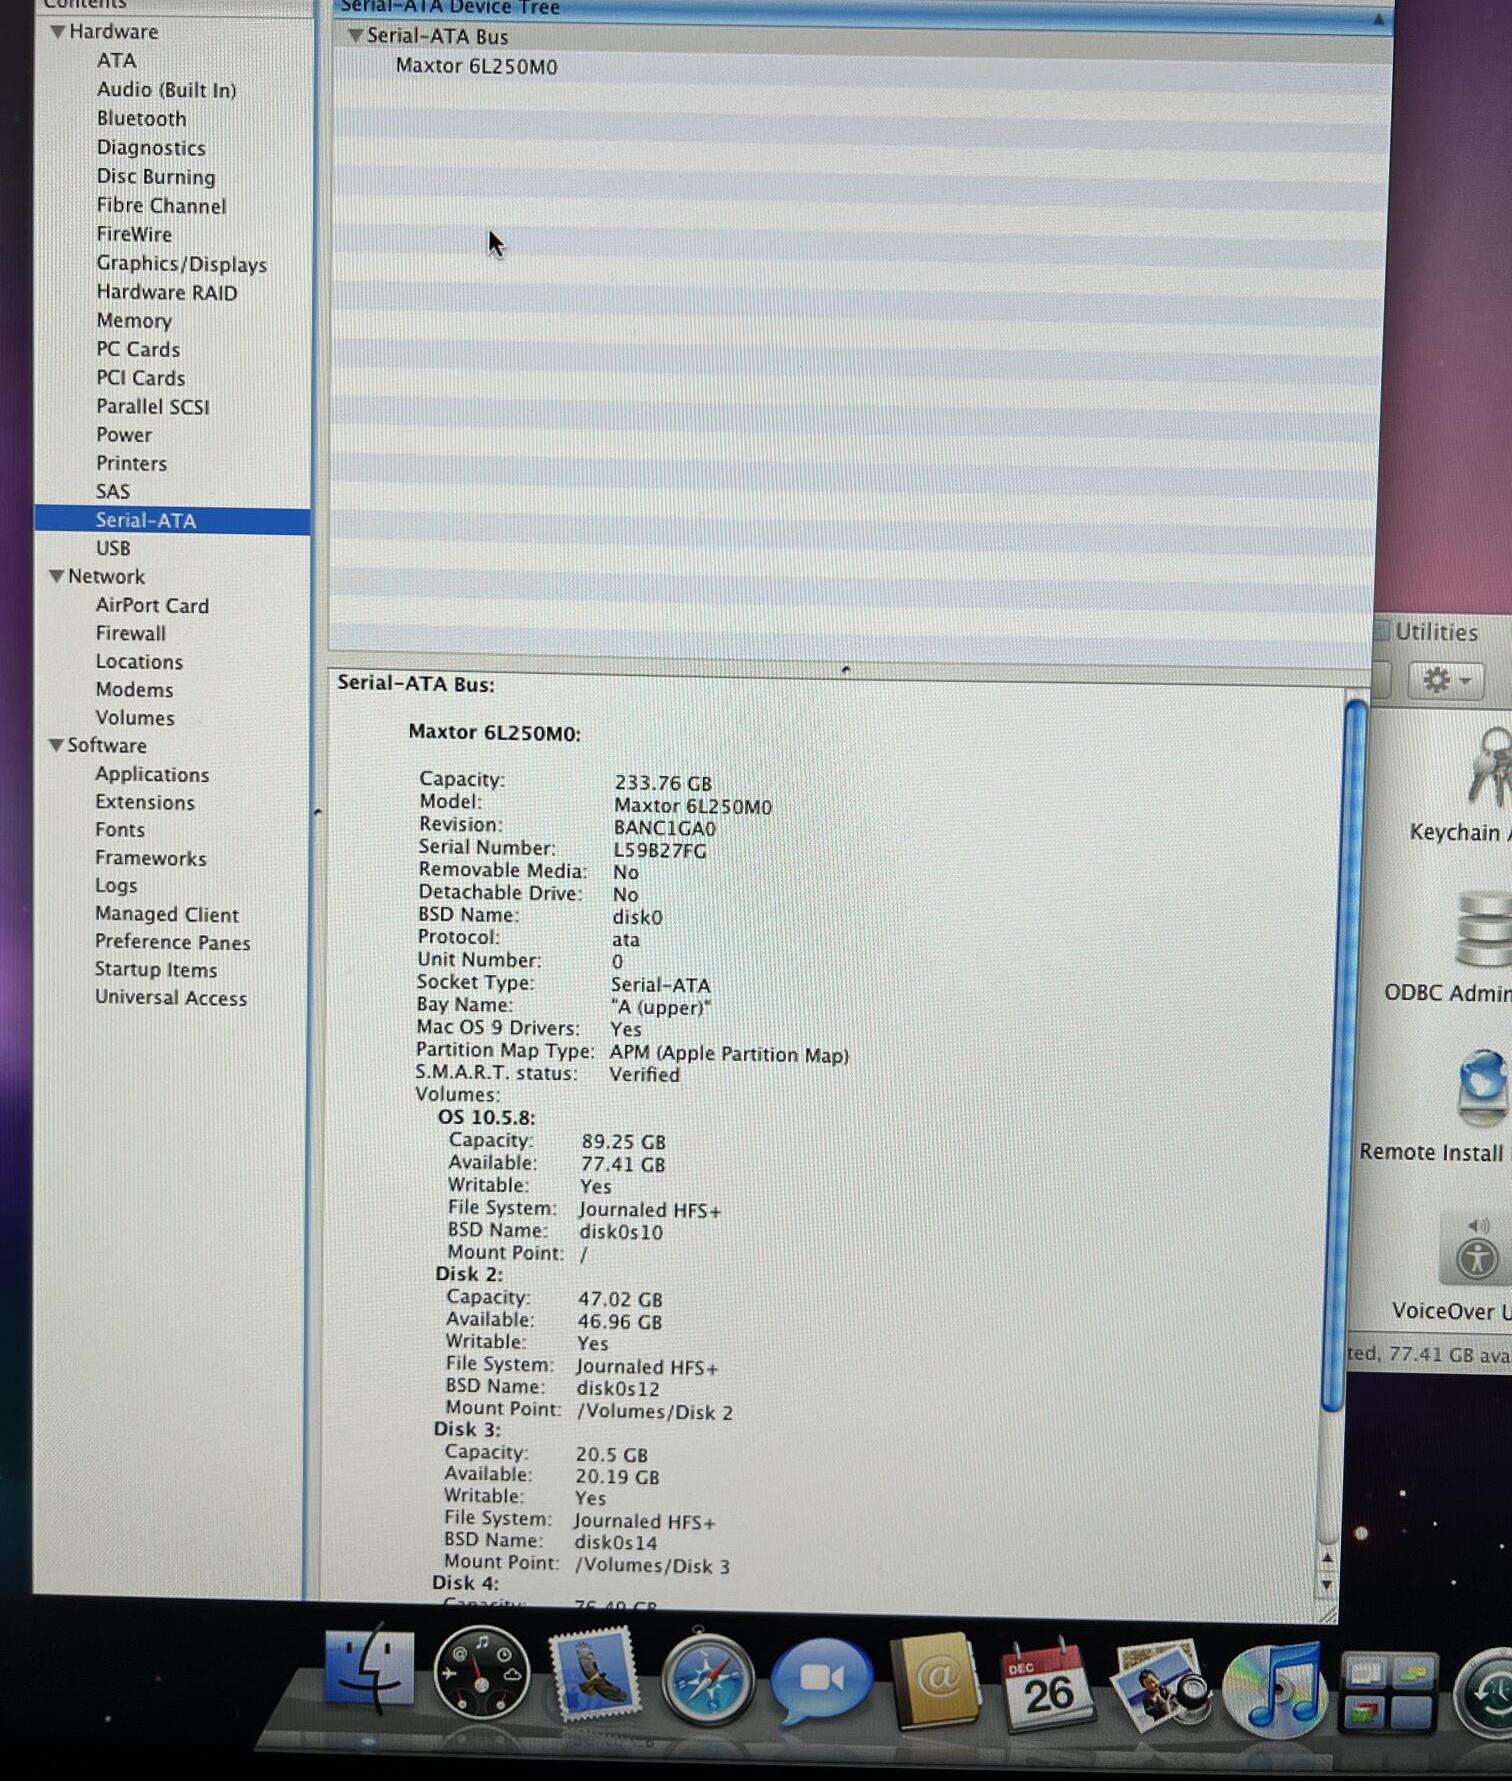Viewport: 1512px width, 1781px height.
Task: Open iChat in the dock
Action: 821,1678
